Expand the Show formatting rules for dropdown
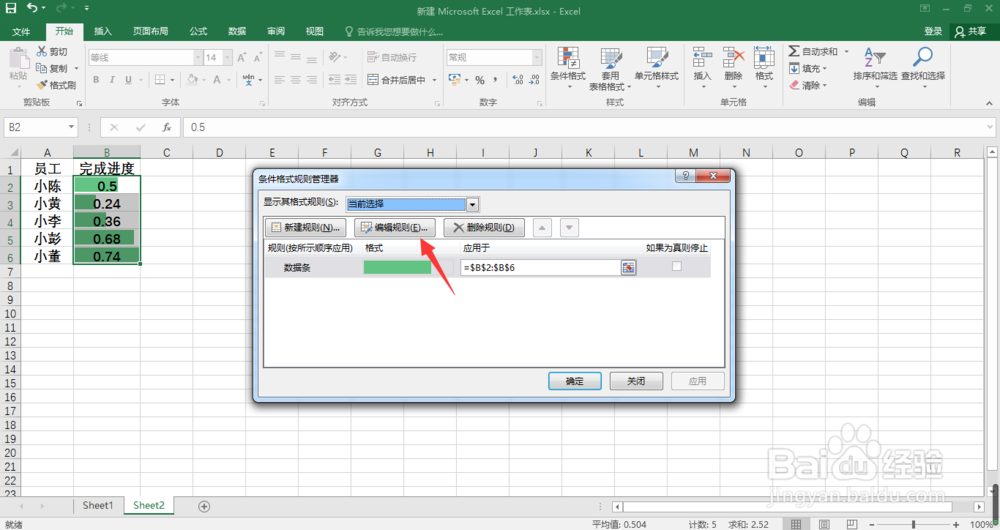The image size is (1000, 530). (473, 205)
